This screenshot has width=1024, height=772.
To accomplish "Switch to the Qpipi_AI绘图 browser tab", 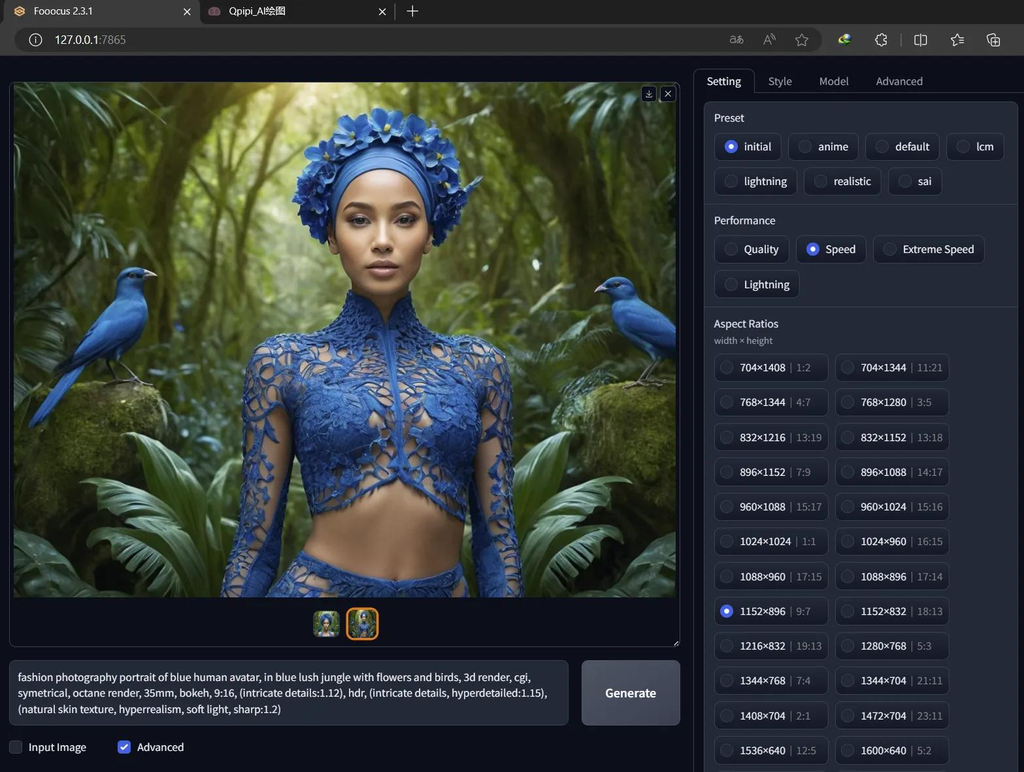I will [x=296, y=12].
